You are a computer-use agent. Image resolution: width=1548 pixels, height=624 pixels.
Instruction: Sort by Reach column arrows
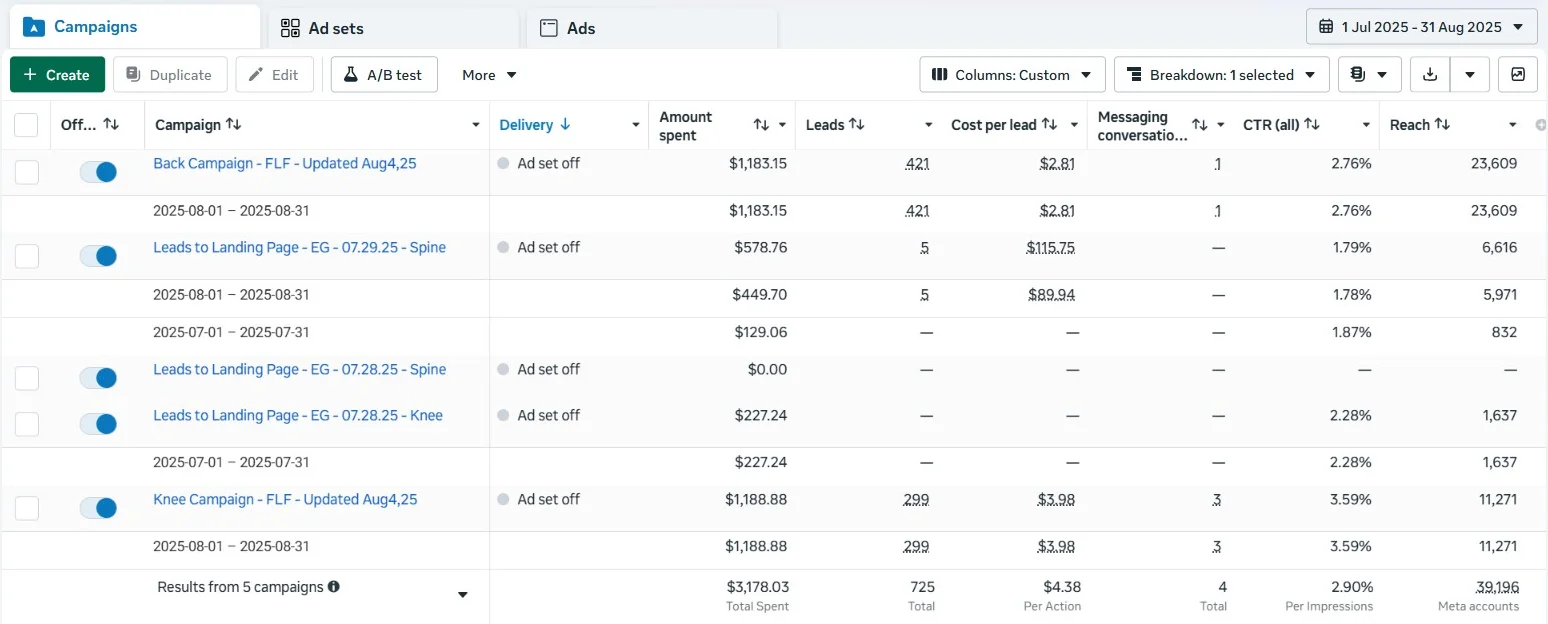point(1442,124)
